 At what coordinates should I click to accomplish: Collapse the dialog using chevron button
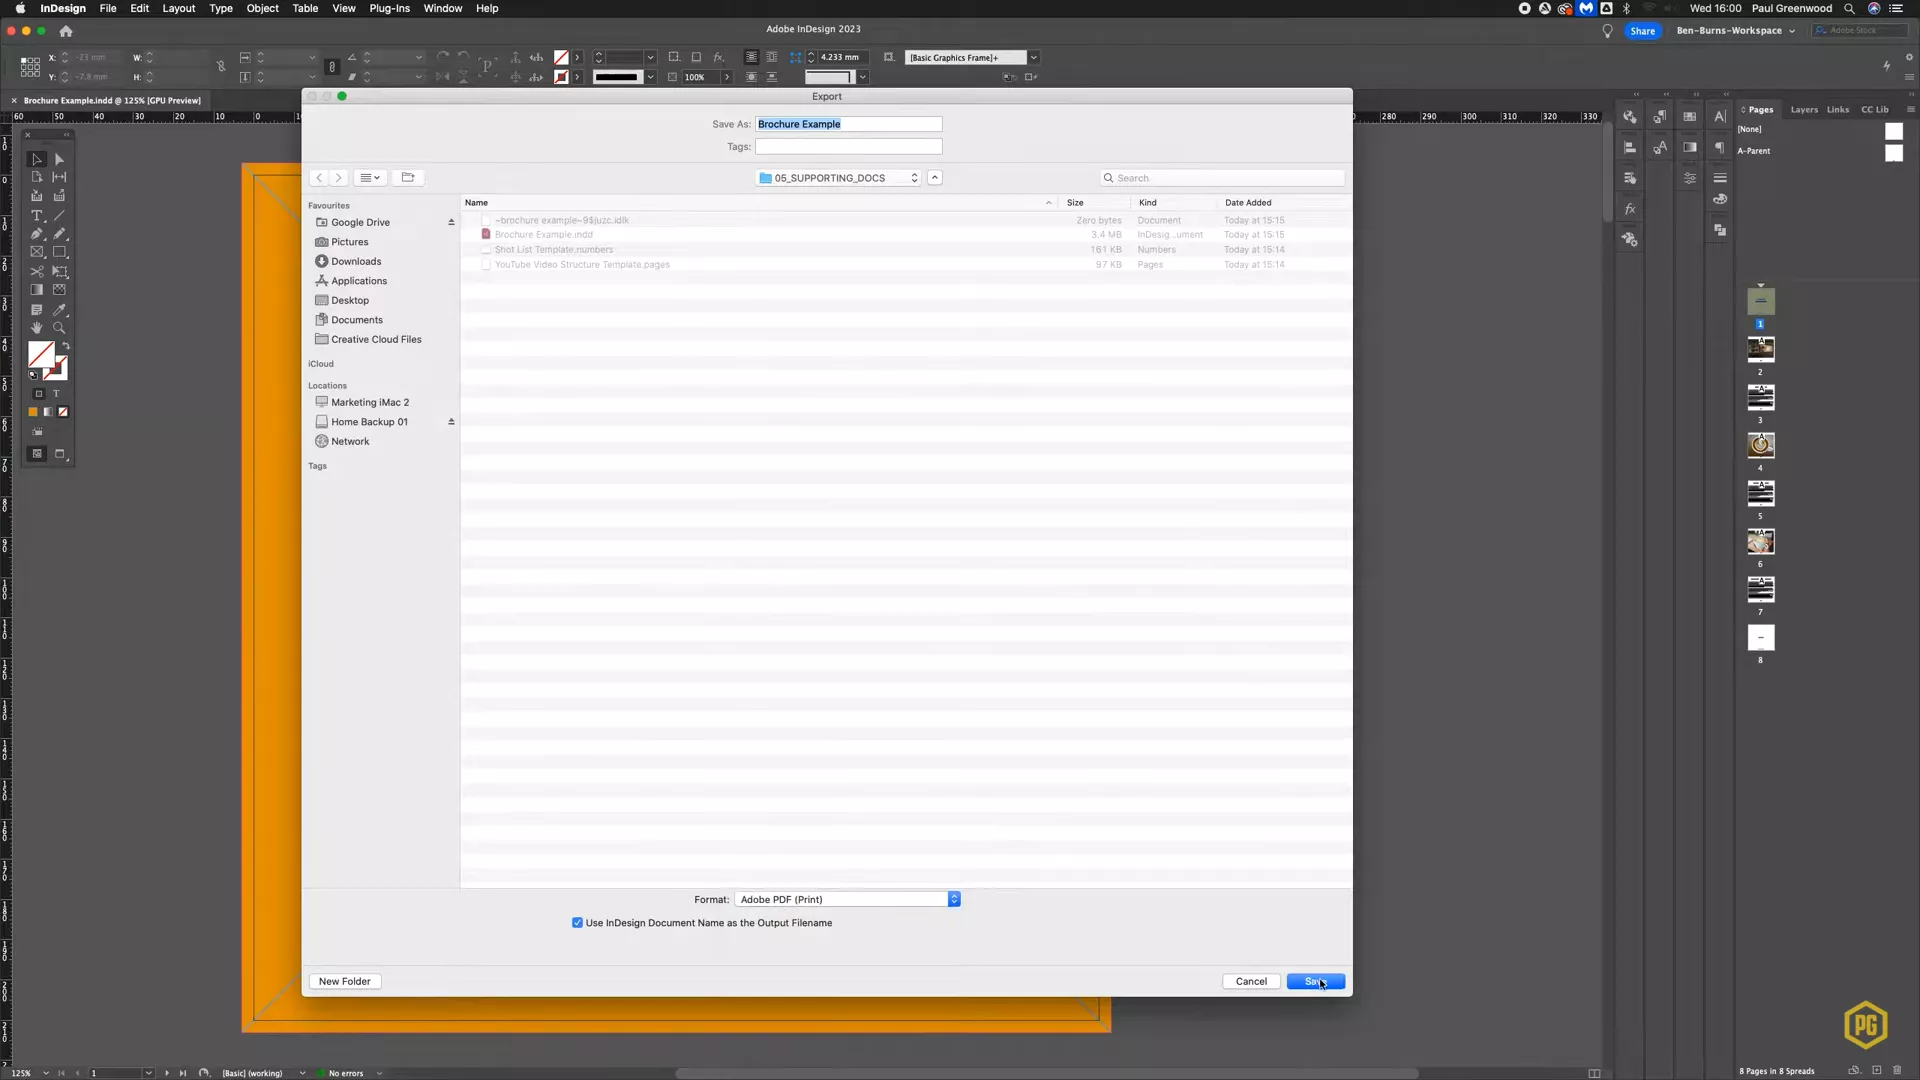click(934, 178)
